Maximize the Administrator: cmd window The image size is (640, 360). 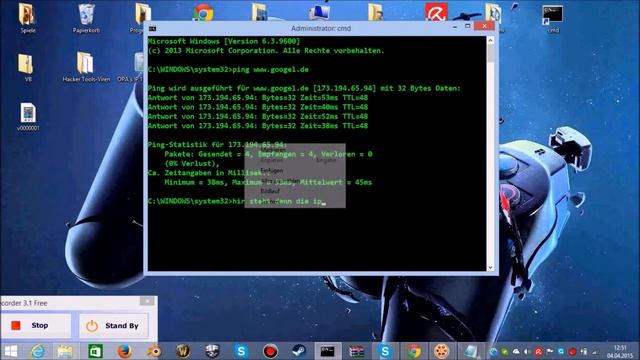tap(468, 27)
